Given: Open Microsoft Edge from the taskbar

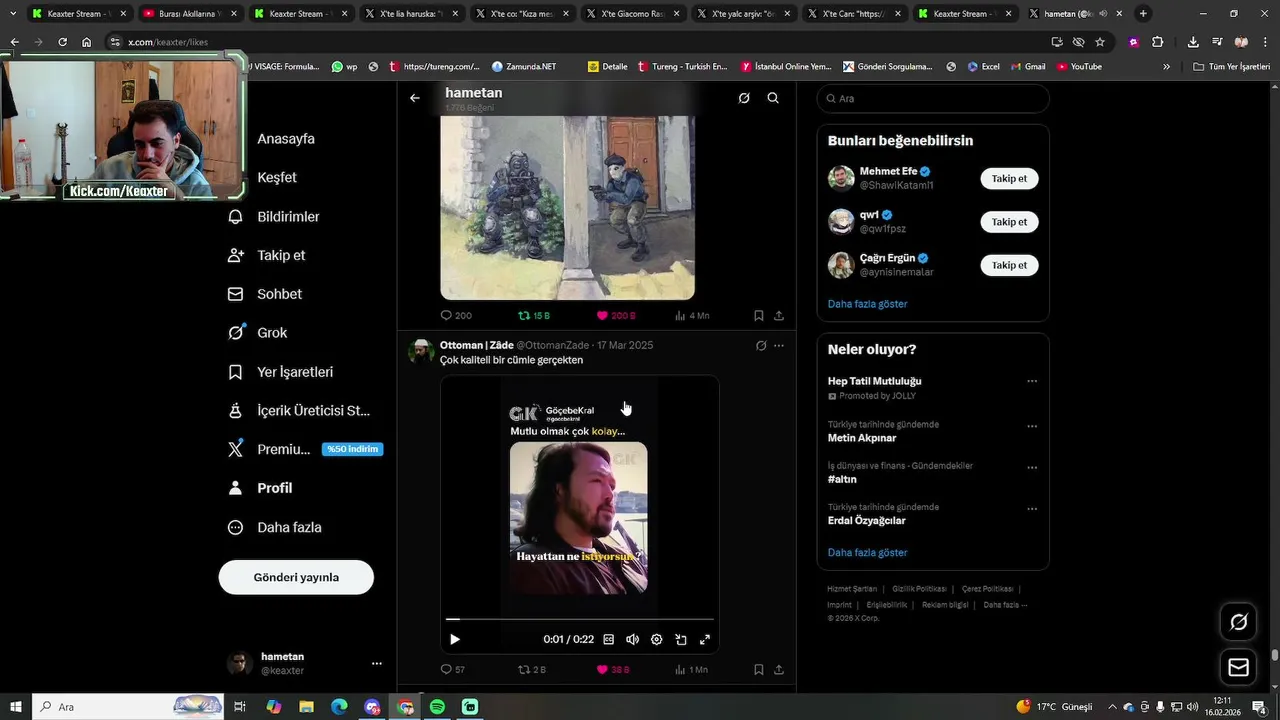Looking at the screenshot, I should click(x=339, y=706).
